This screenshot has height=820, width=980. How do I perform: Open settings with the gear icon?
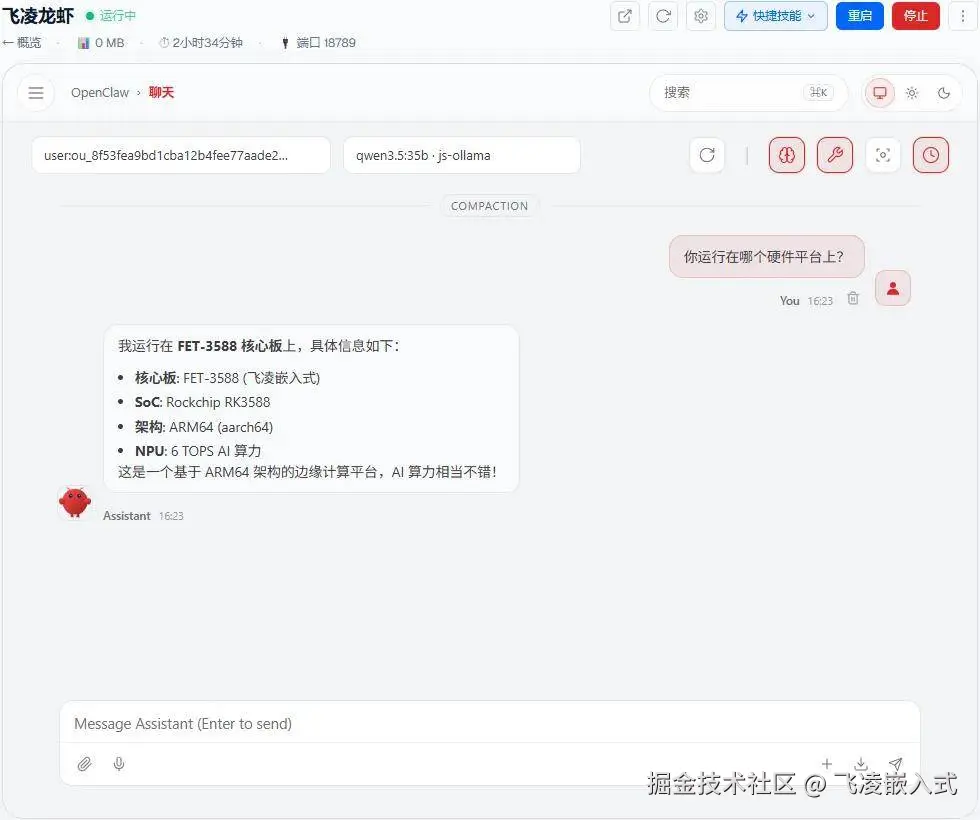coord(701,16)
